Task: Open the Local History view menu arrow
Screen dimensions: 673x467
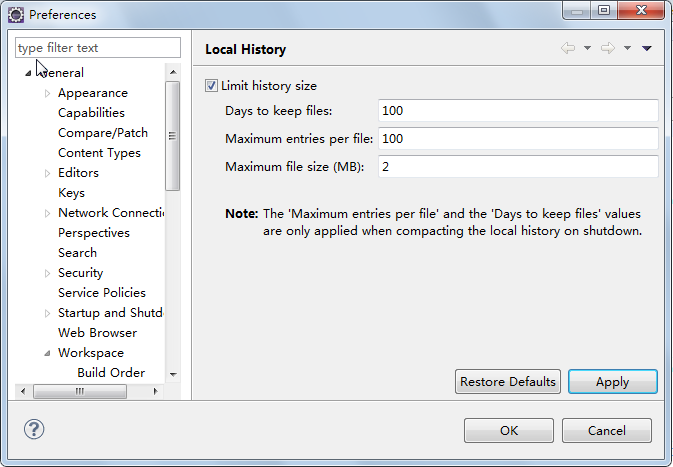Action: (647, 48)
